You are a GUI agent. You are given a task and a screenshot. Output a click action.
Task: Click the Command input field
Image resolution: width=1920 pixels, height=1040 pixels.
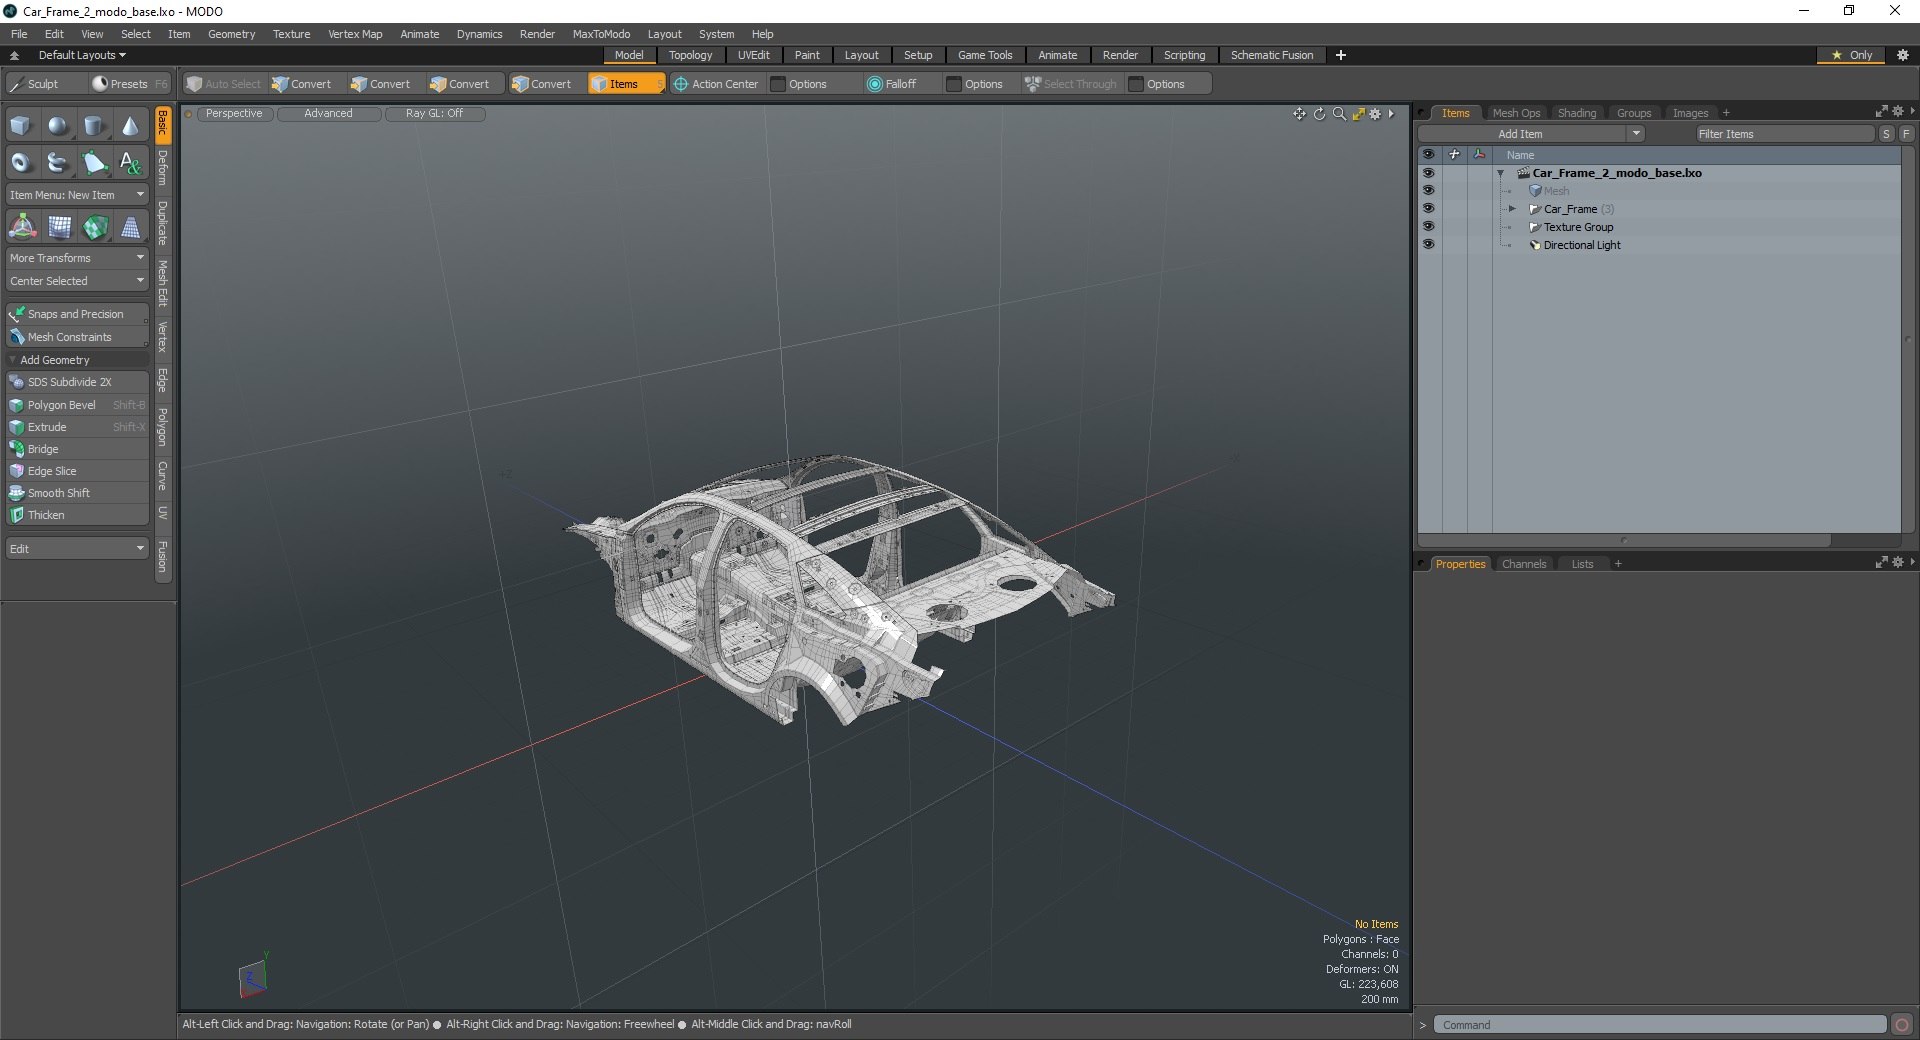[1660, 1025]
